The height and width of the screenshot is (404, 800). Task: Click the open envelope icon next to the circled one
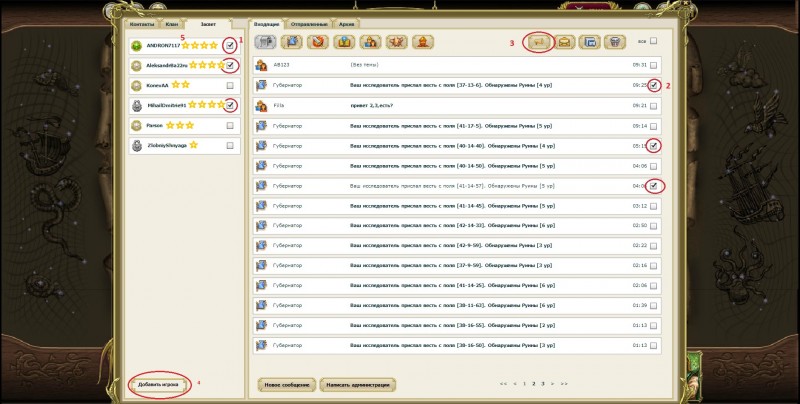tap(565, 42)
